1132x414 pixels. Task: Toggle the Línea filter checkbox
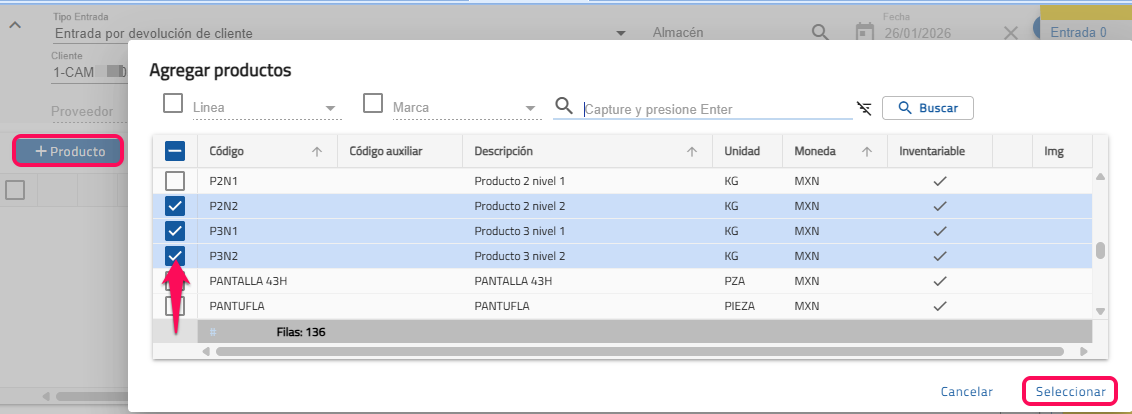point(173,104)
